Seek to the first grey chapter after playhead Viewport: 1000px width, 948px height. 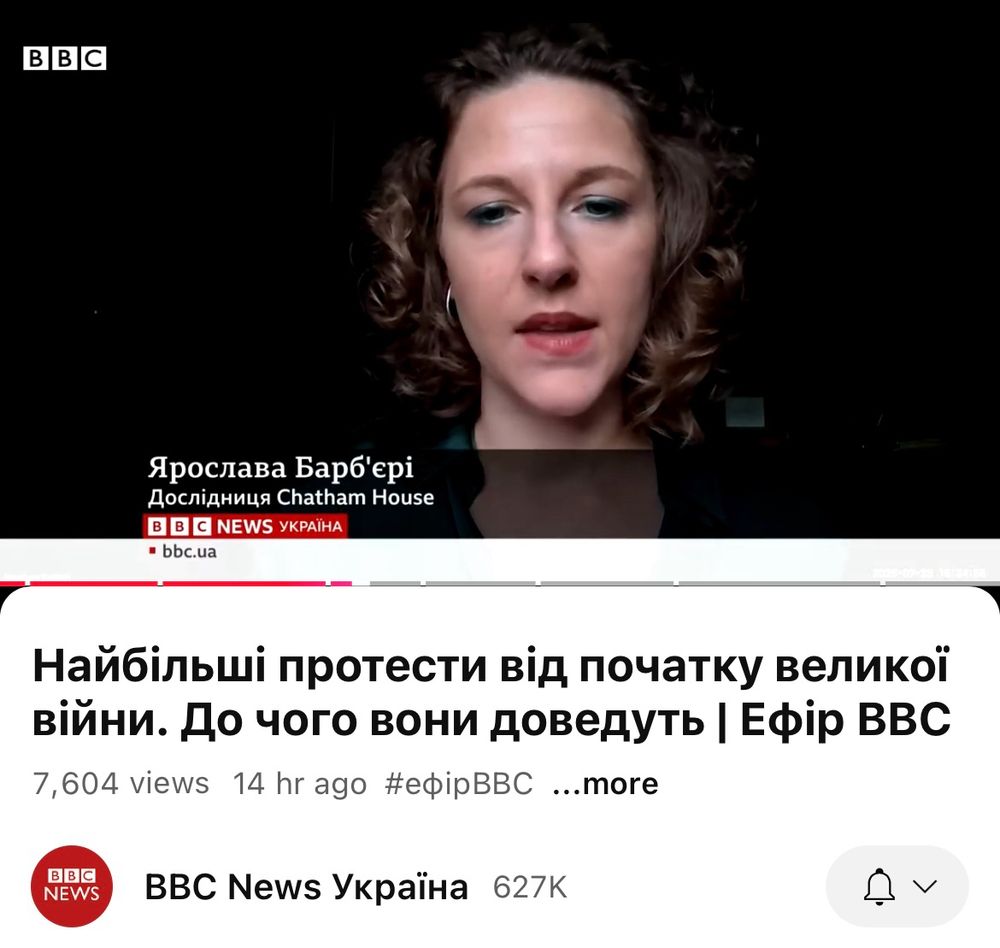click(395, 583)
